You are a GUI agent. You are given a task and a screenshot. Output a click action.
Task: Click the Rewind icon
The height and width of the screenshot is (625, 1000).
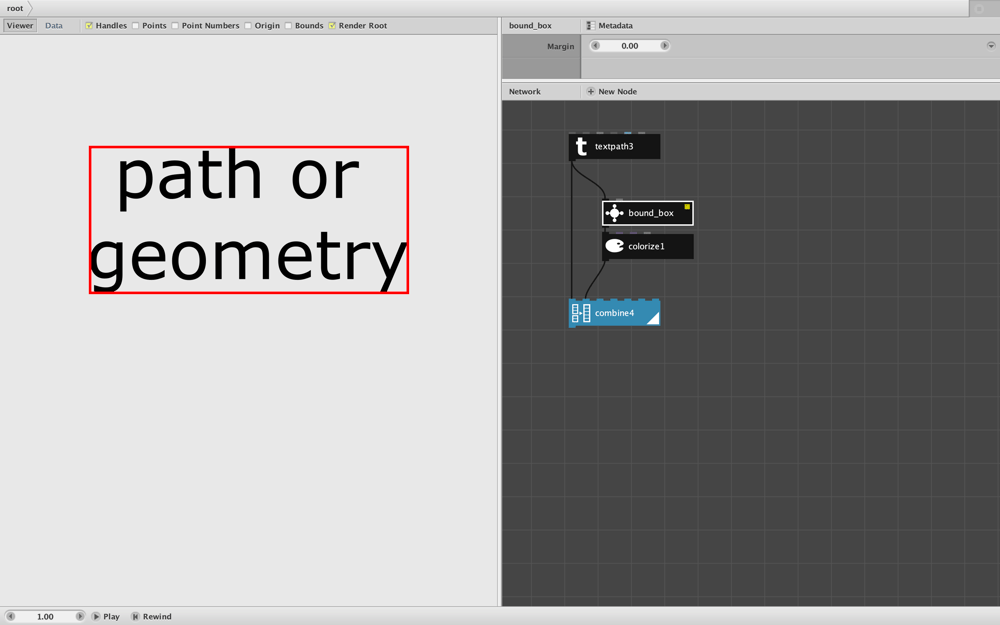coord(135,617)
